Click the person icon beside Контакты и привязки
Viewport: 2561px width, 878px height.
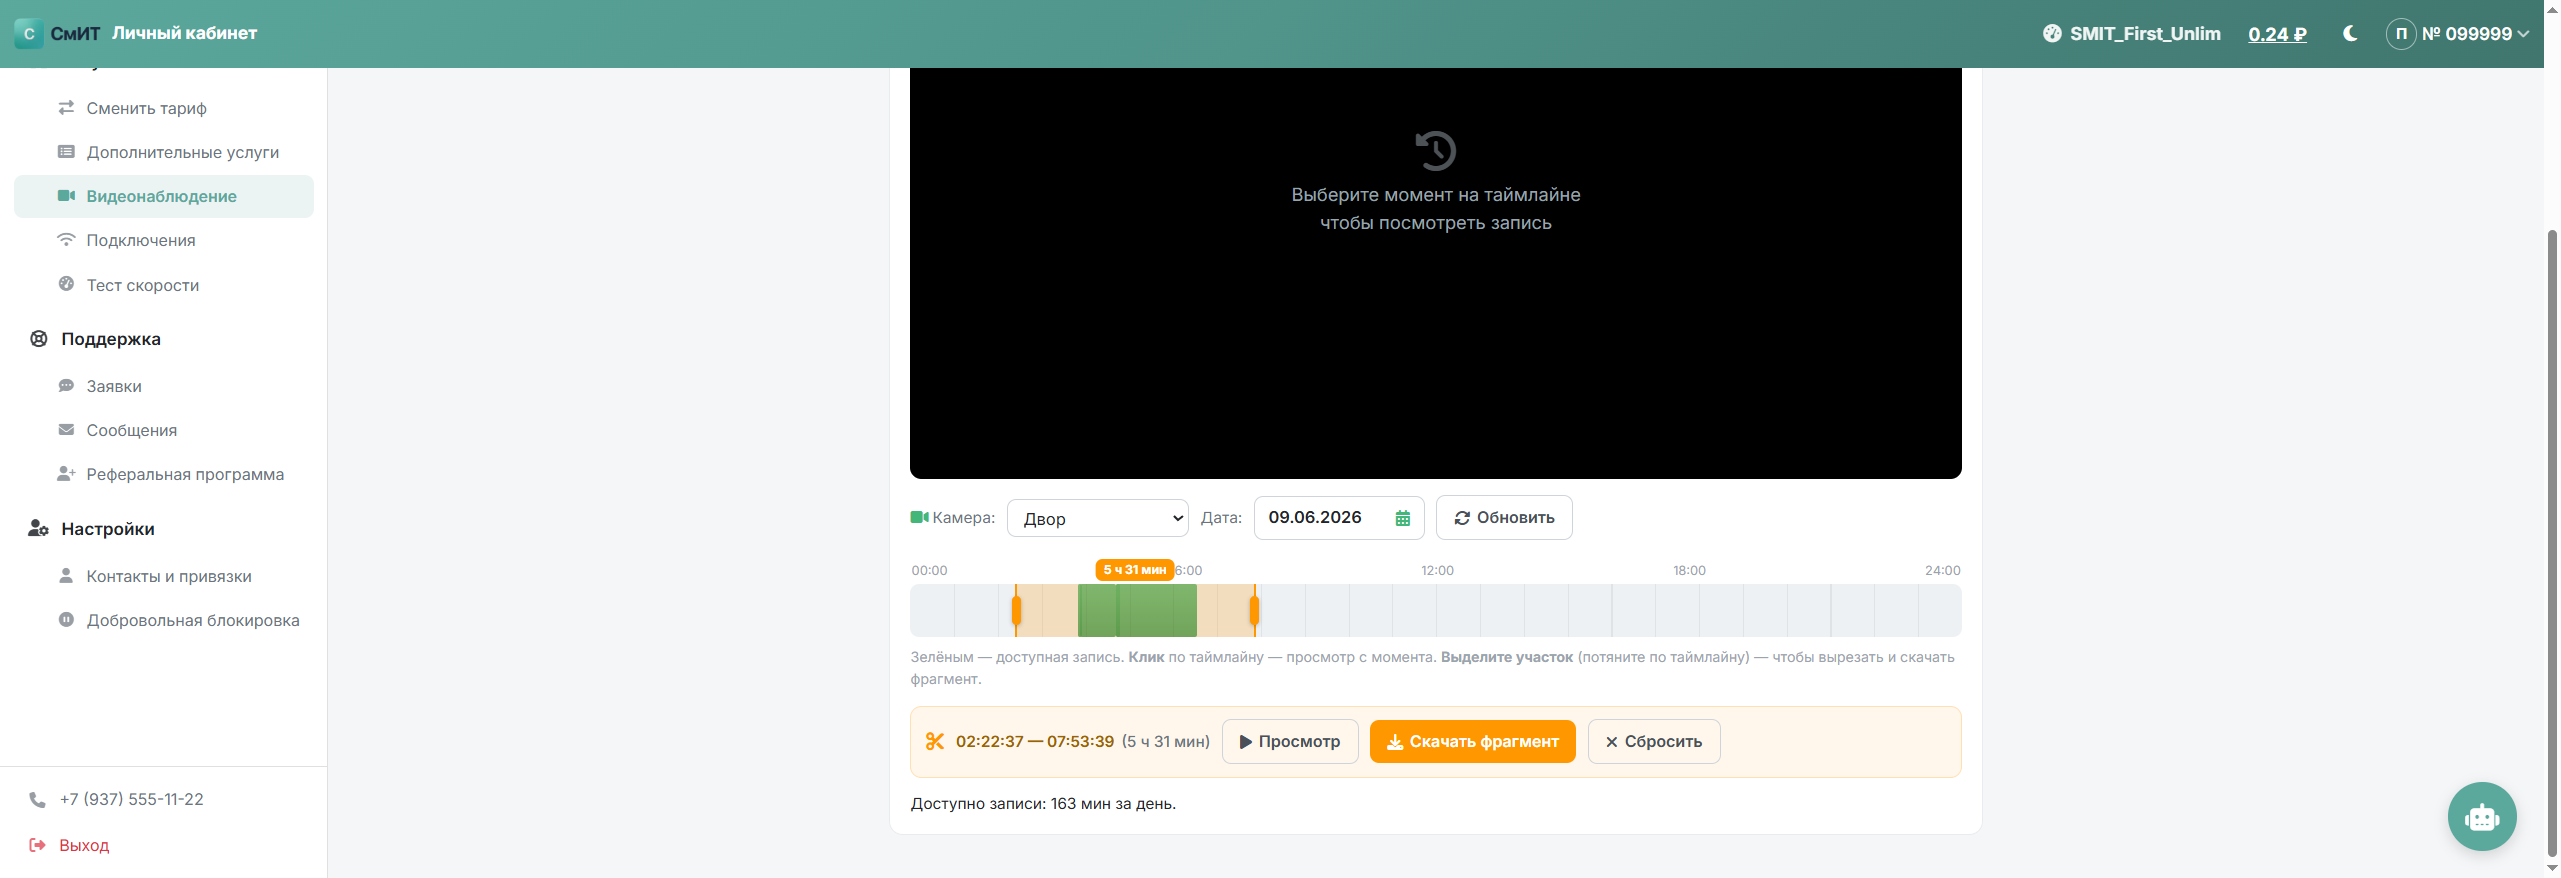click(x=66, y=576)
